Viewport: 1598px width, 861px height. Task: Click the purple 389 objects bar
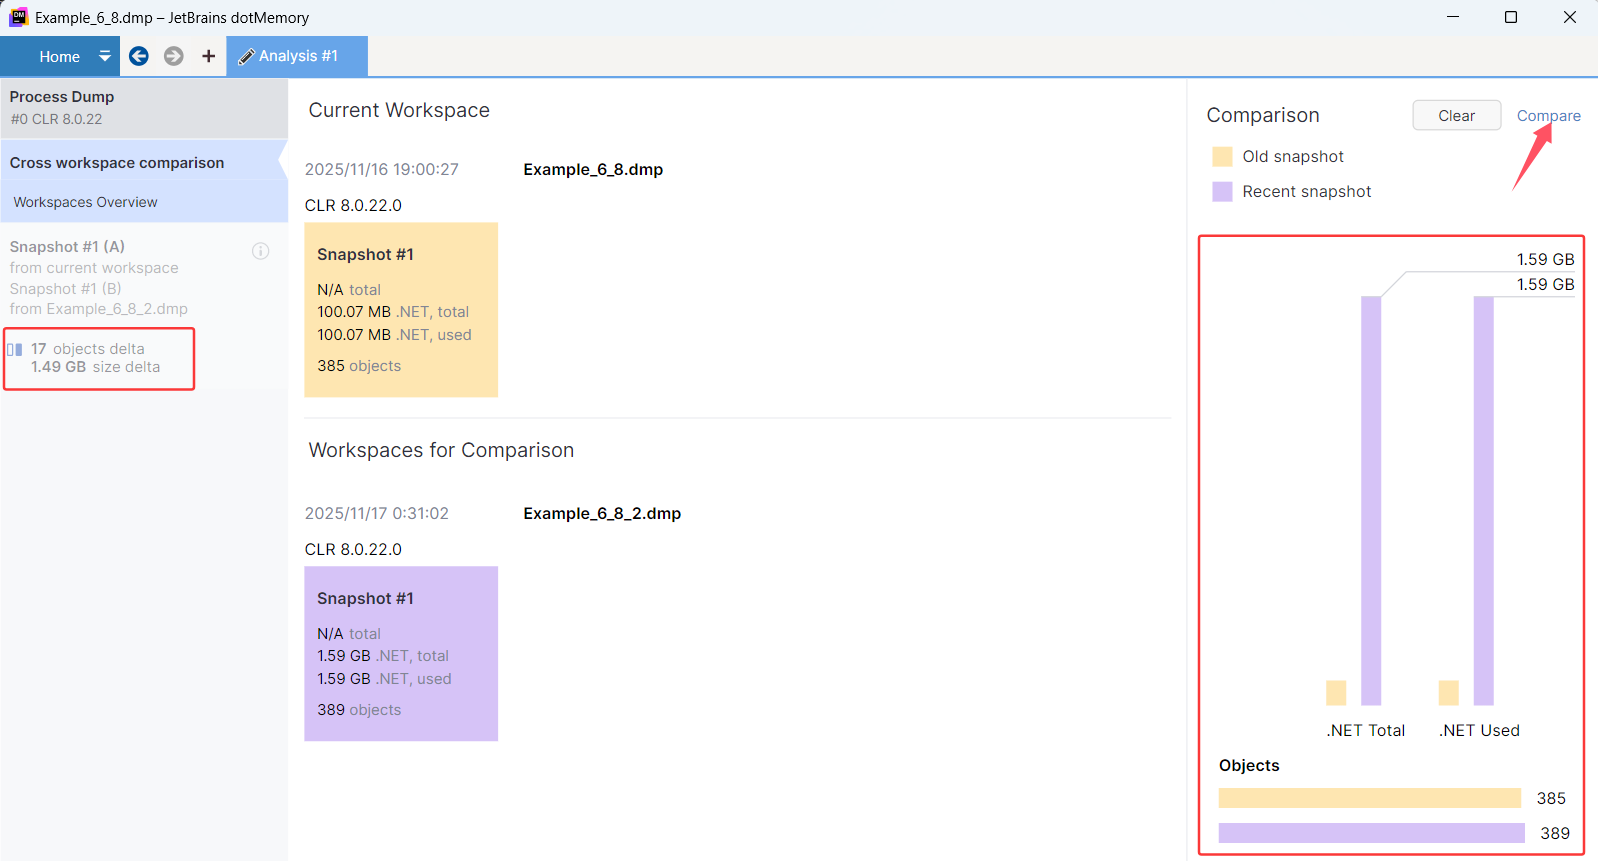(1372, 833)
